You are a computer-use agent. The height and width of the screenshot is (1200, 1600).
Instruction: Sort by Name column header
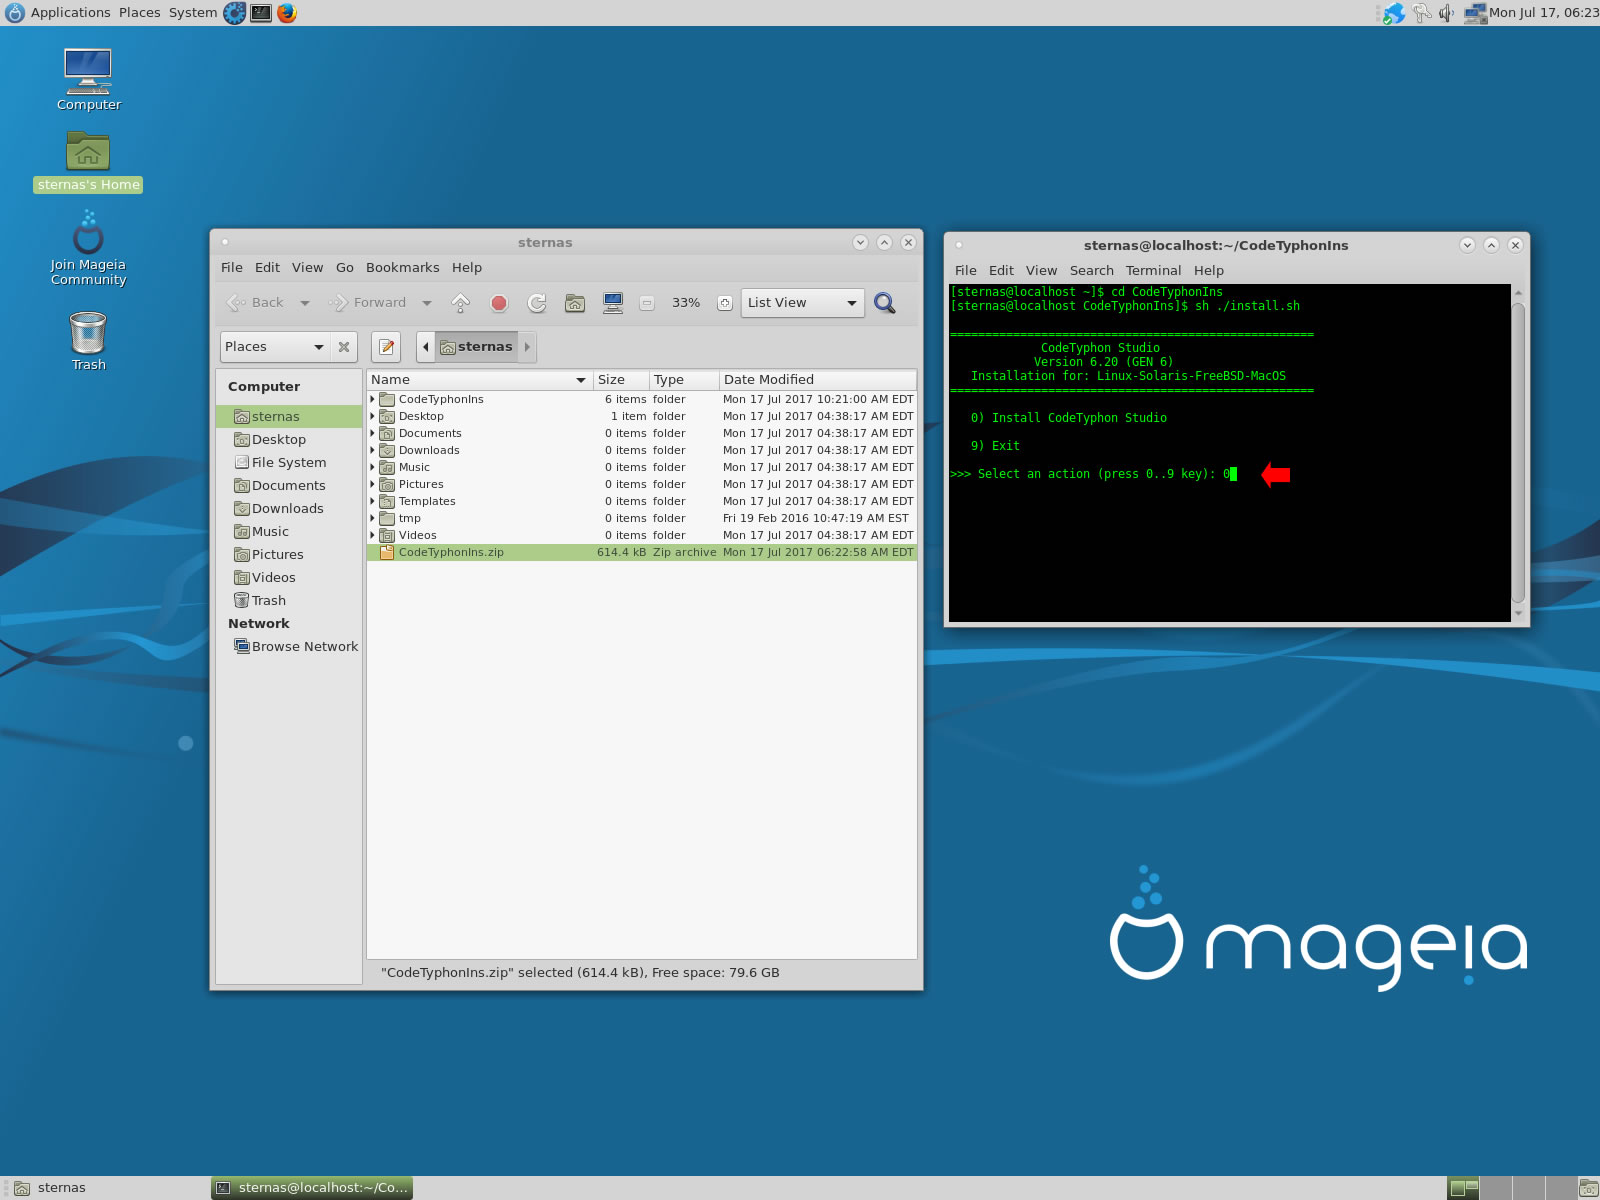479,380
